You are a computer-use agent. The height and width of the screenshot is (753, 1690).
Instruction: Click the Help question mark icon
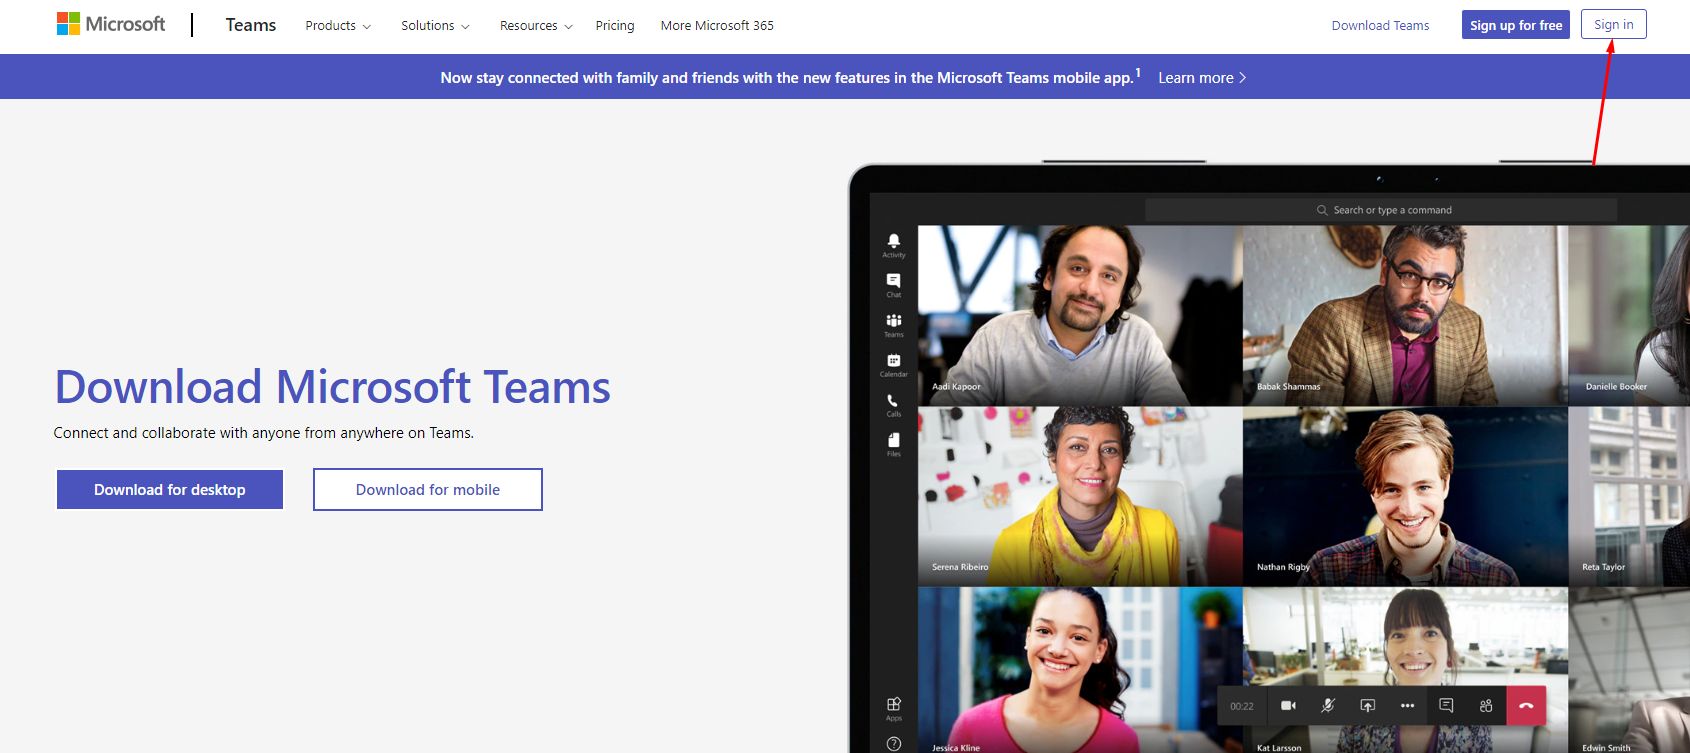tap(894, 744)
